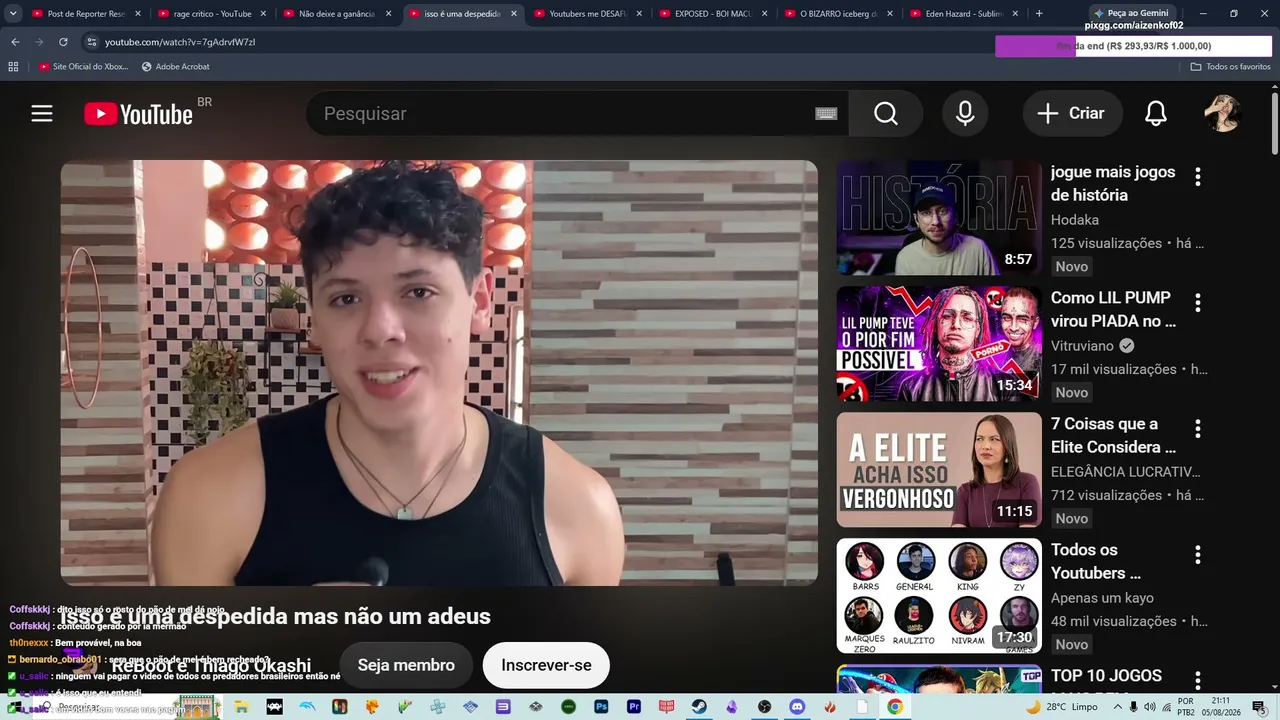
Task: Open the account avatar menu
Action: (1222, 114)
